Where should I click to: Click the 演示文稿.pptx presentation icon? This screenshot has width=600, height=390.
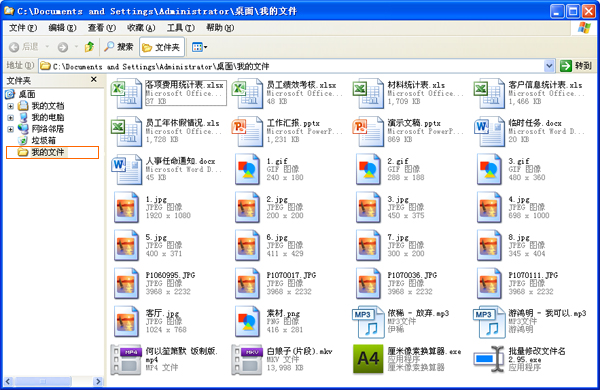point(368,131)
